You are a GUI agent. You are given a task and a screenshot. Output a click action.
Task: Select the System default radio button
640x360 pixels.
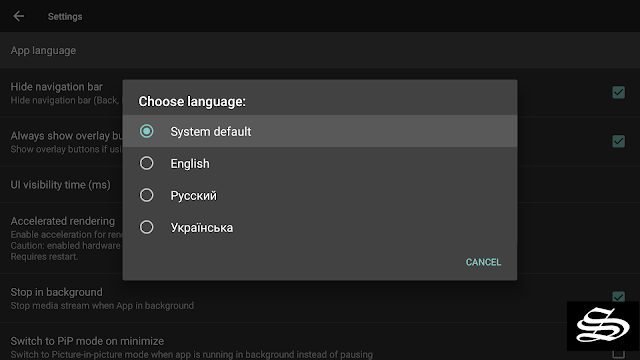click(147, 131)
